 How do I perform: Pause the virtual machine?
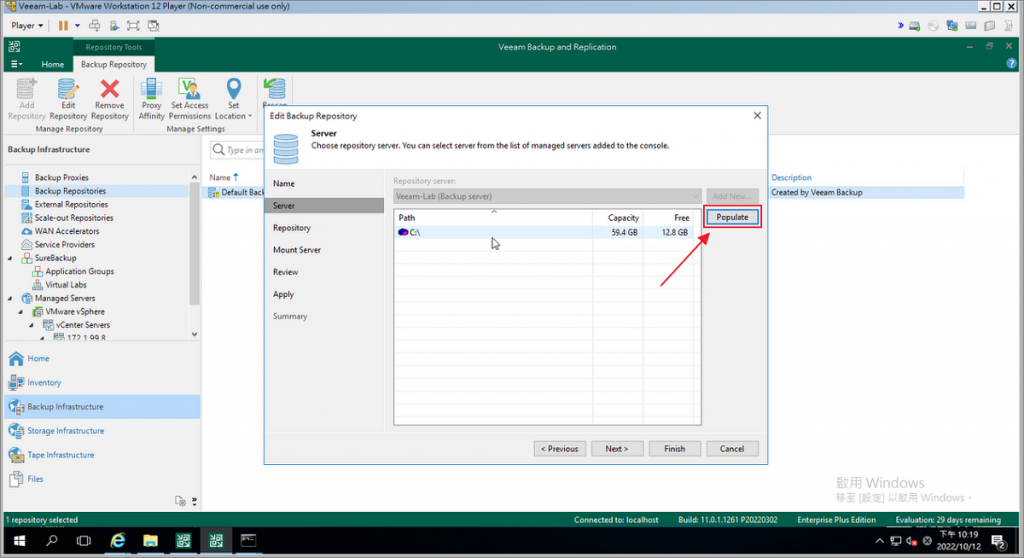click(63, 25)
